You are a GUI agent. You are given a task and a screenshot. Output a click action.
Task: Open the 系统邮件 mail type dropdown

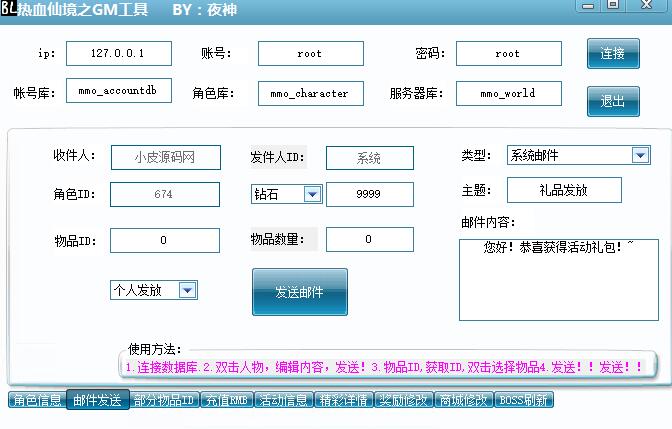click(x=640, y=155)
